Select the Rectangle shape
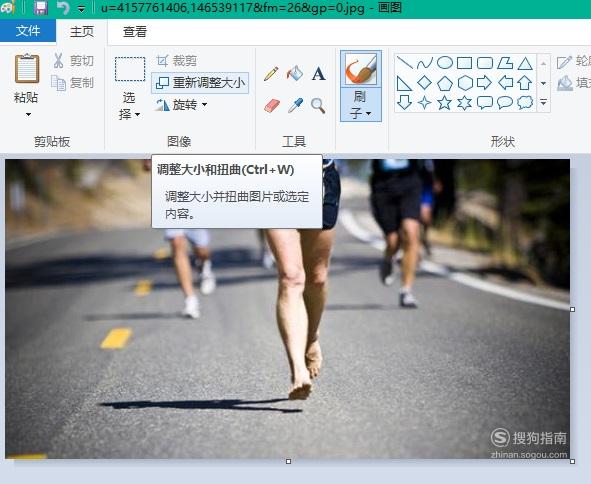This screenshot has height=484, width=591. pos(464,63)
